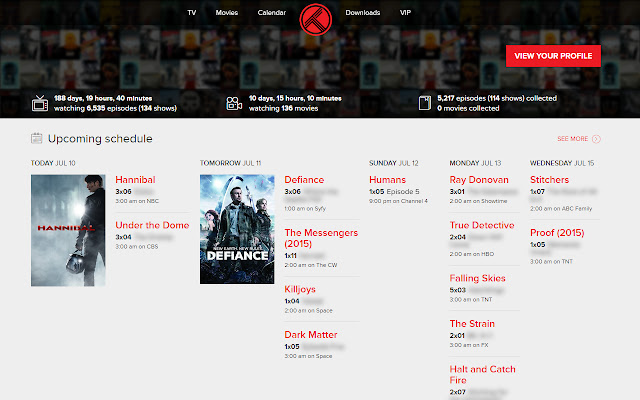Open the True Detective show link
Screen dimensions: 640x400
click(482, 225)
